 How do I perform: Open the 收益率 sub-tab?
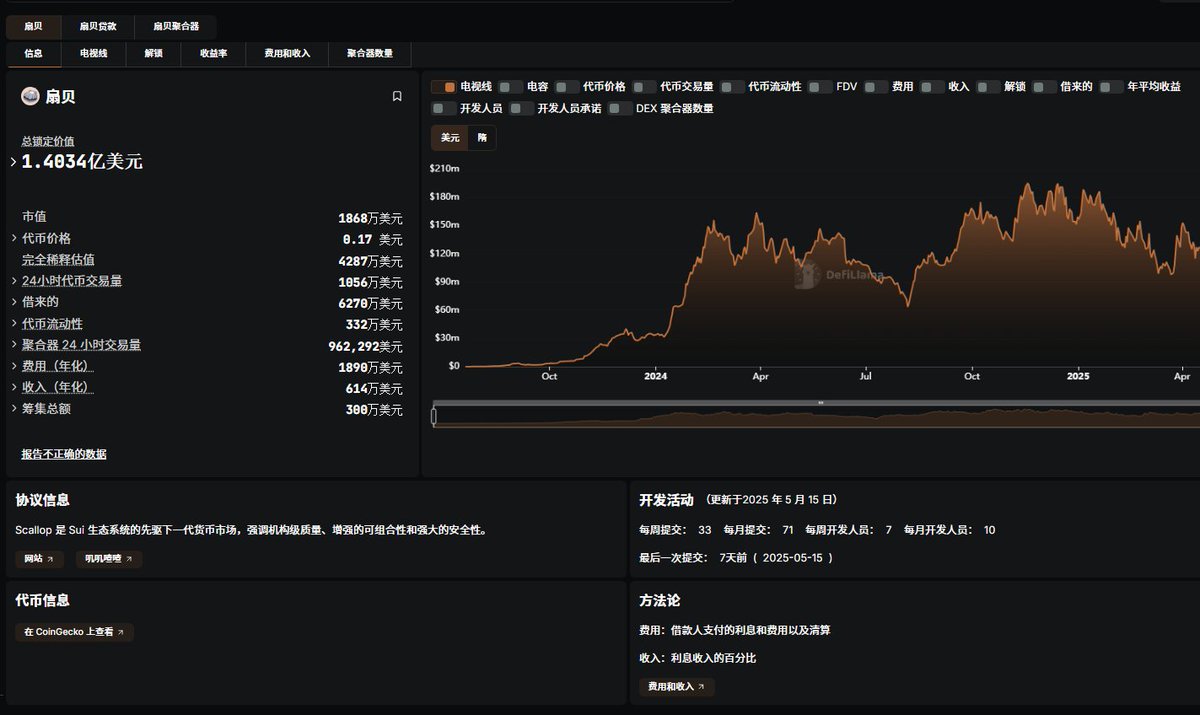(x=213, y=53)
